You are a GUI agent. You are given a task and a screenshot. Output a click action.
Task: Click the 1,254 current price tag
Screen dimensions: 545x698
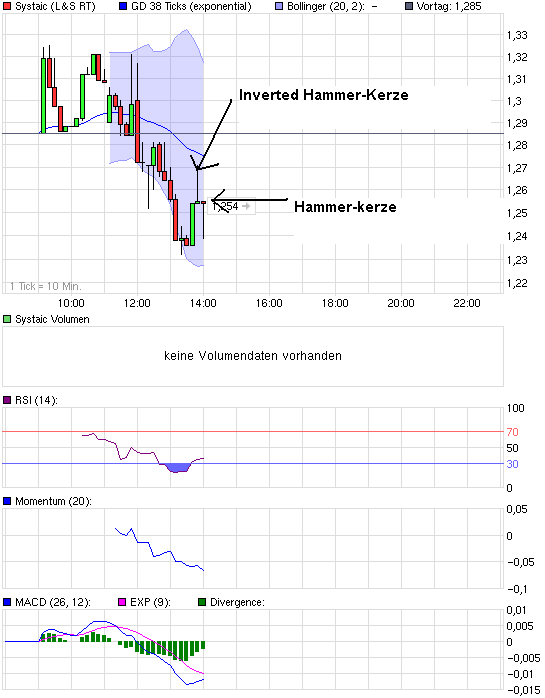[x=232, y=207]
